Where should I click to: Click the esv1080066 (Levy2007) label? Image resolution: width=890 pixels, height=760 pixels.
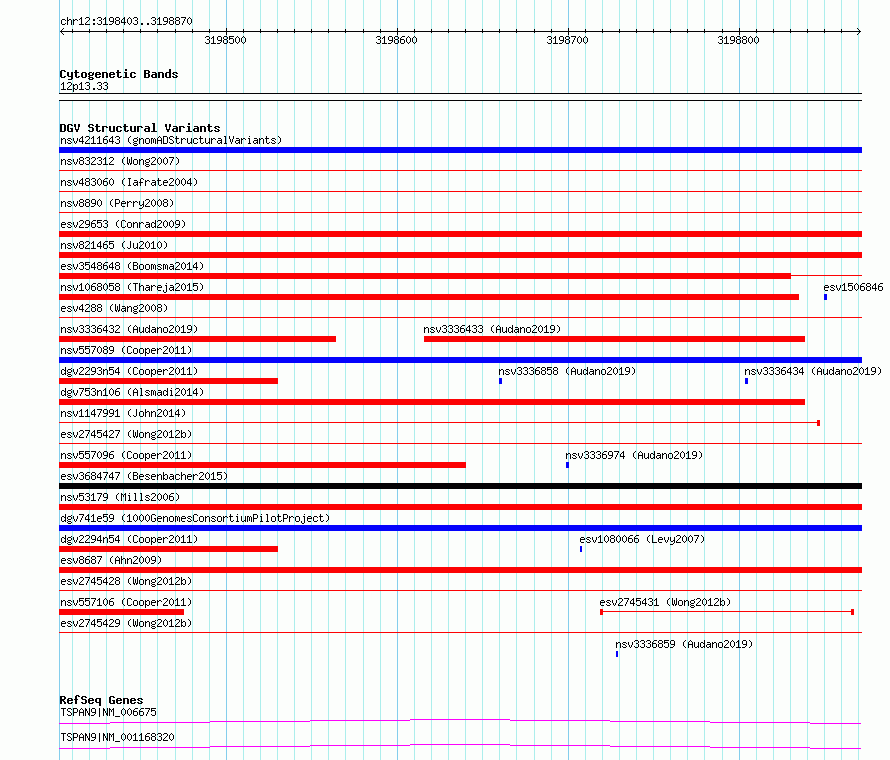click(642, 539)
